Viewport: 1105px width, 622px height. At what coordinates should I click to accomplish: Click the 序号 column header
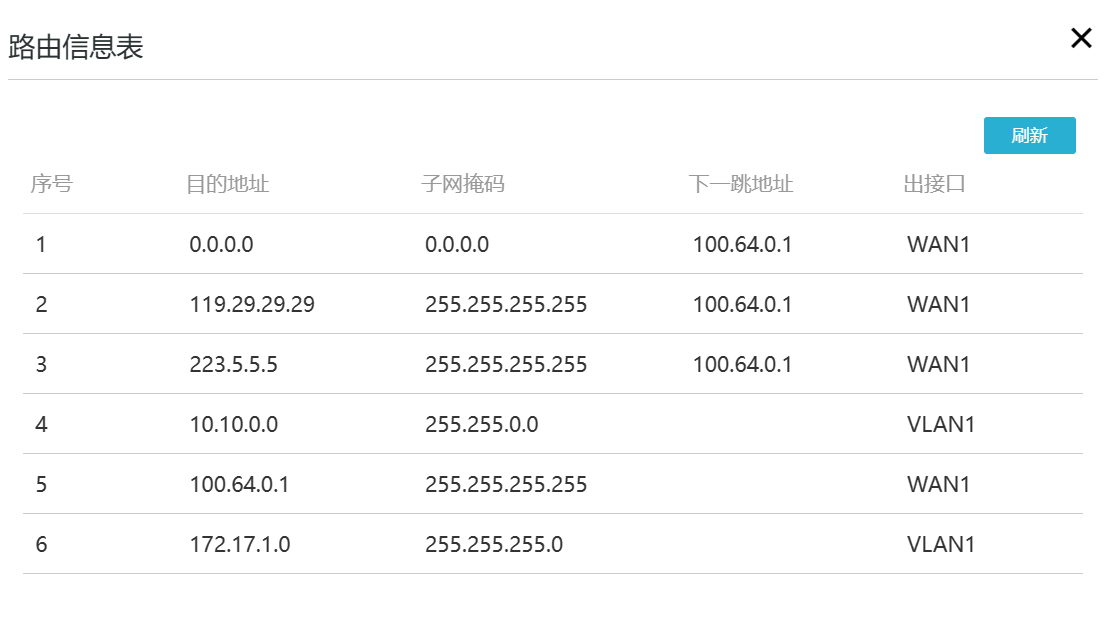tap(51, 185)
